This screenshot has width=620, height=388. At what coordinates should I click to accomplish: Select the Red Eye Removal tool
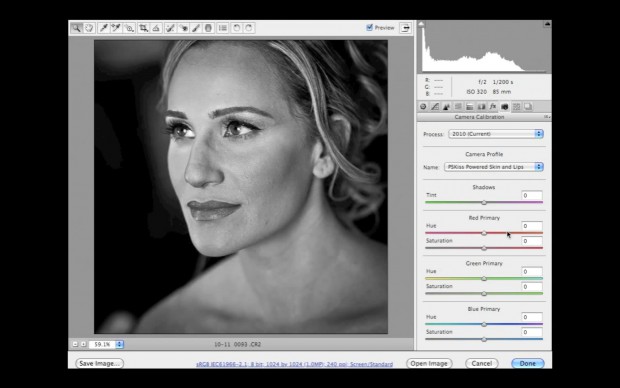[183, 28]
